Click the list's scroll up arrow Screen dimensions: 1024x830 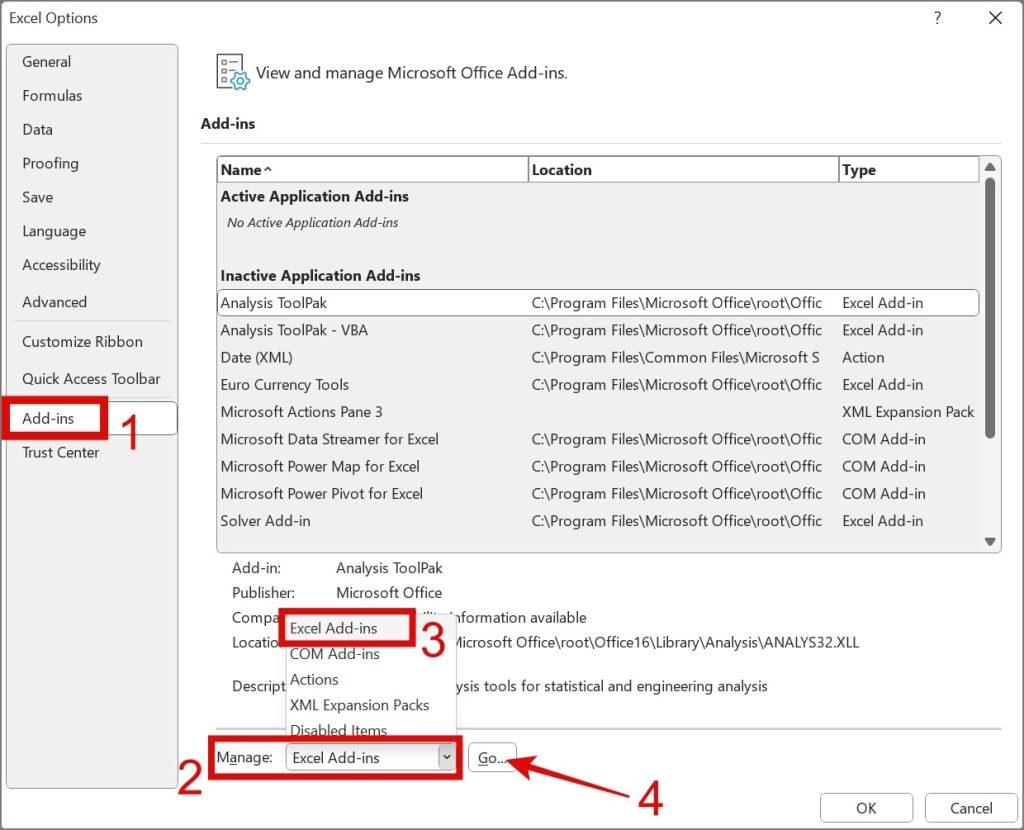(990, 167)
